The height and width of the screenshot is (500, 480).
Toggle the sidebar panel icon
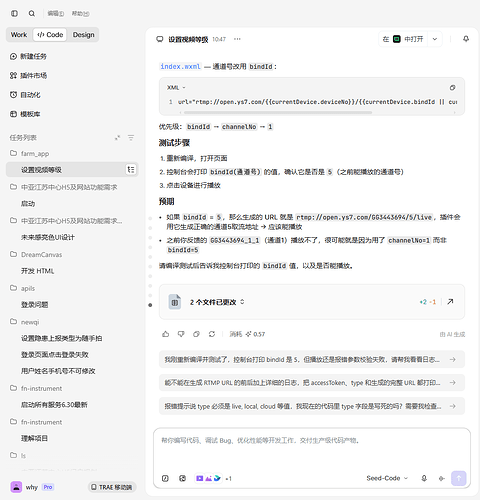(14, 13)
